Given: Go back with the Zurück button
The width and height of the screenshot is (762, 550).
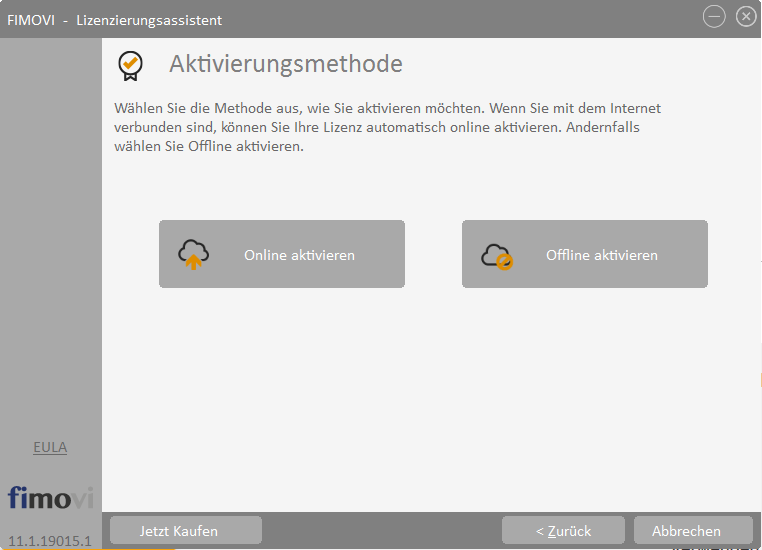Looking at the screenshot, I should coord(563,531).
